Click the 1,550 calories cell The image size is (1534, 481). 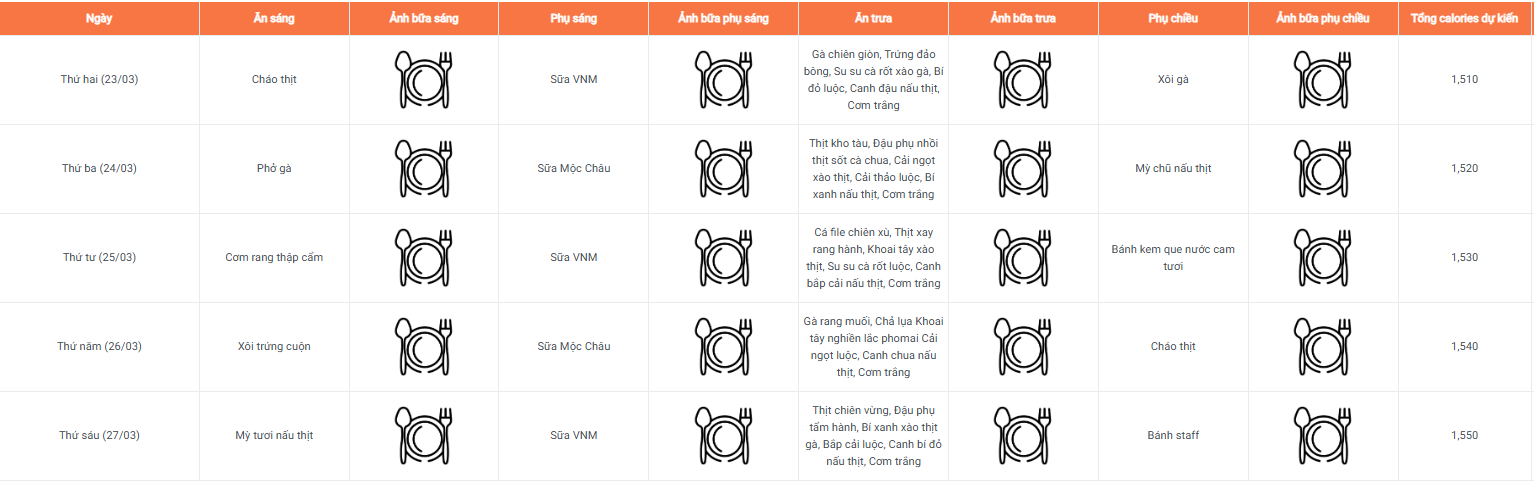1464,435
